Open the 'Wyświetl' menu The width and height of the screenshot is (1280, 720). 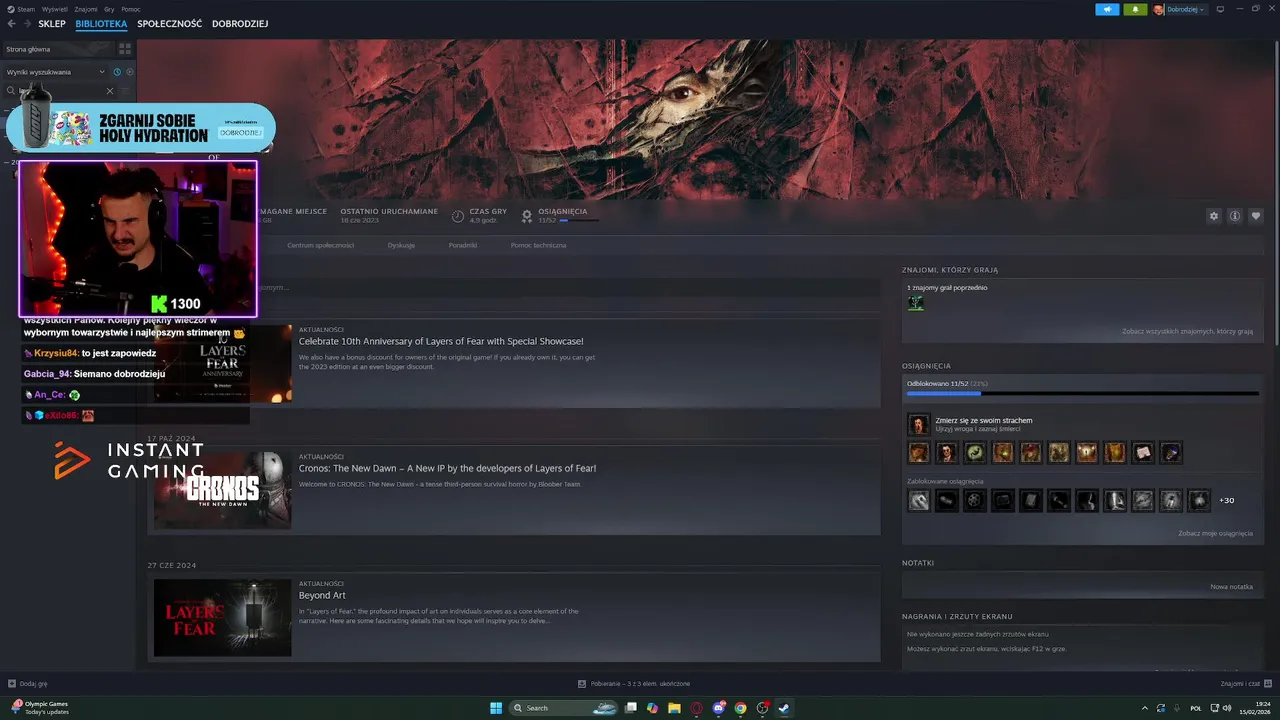coord(55,9)
